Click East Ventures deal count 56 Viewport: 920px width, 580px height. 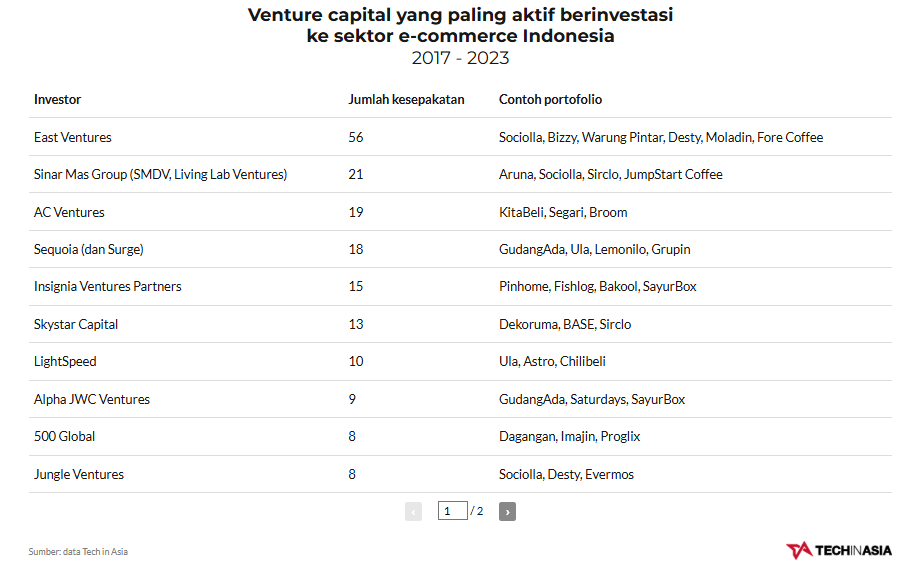pyautogui.click(x=356, y=137)
